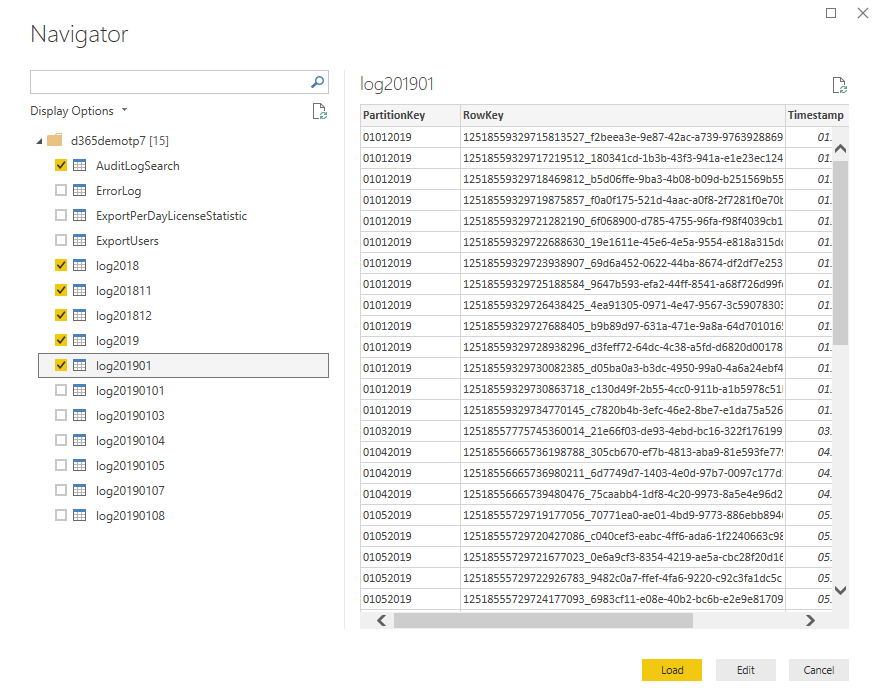Click the d365demotp7 folder icon

(x=55, y=140)
